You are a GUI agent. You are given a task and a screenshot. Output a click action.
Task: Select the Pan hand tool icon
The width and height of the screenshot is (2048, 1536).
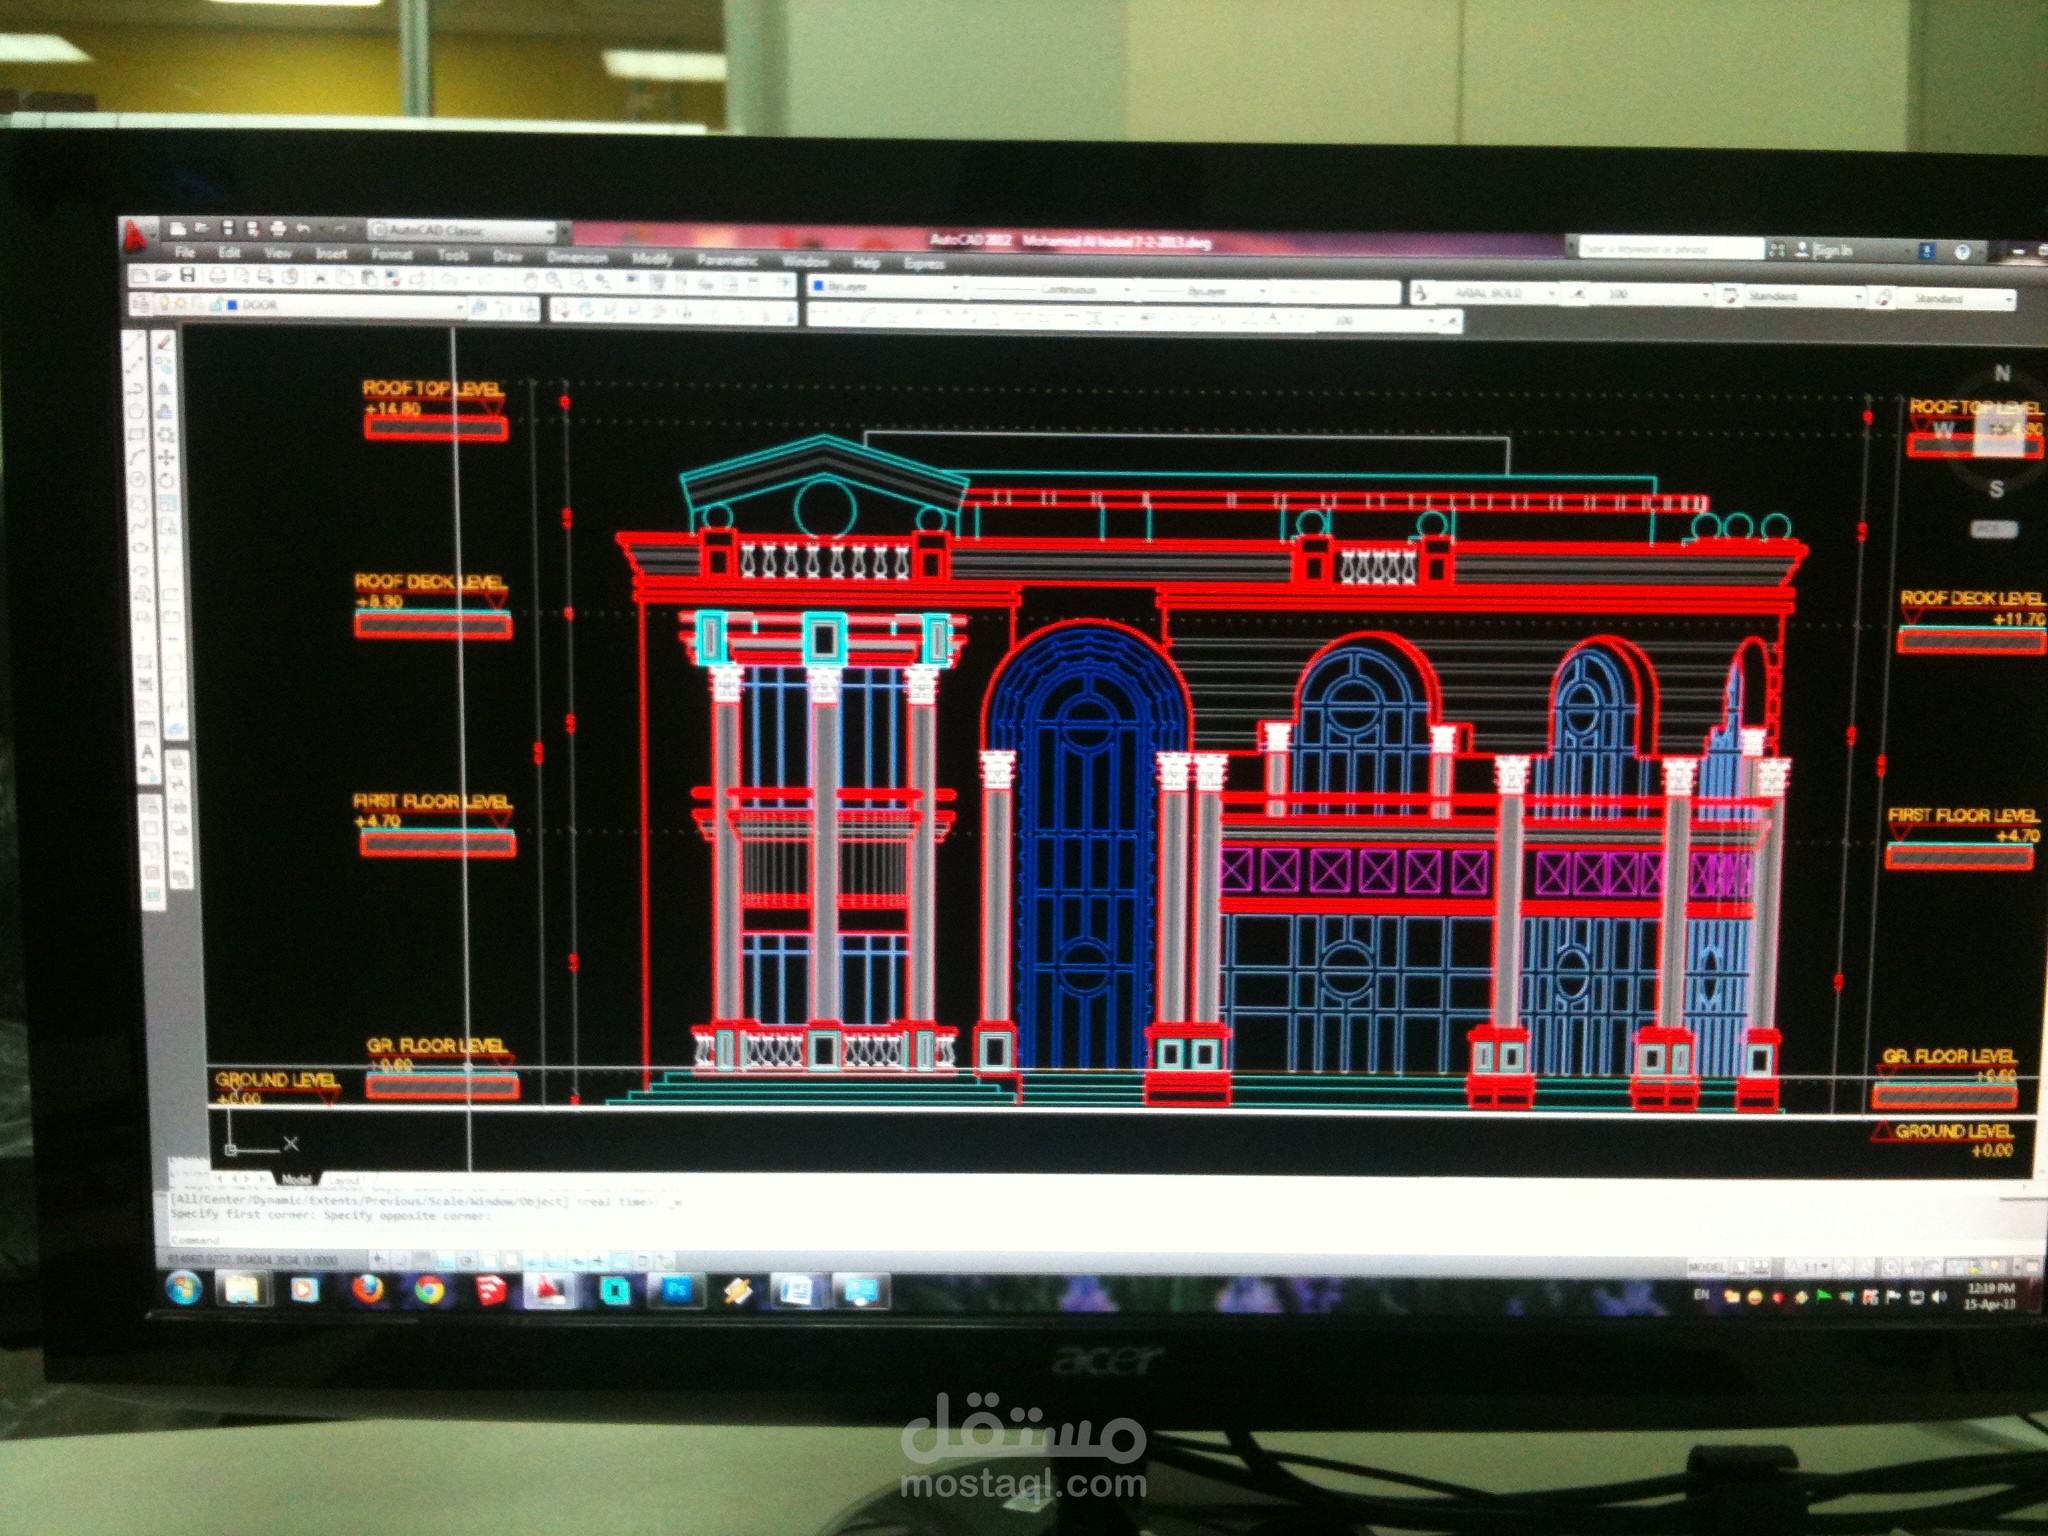click(531, 281)
